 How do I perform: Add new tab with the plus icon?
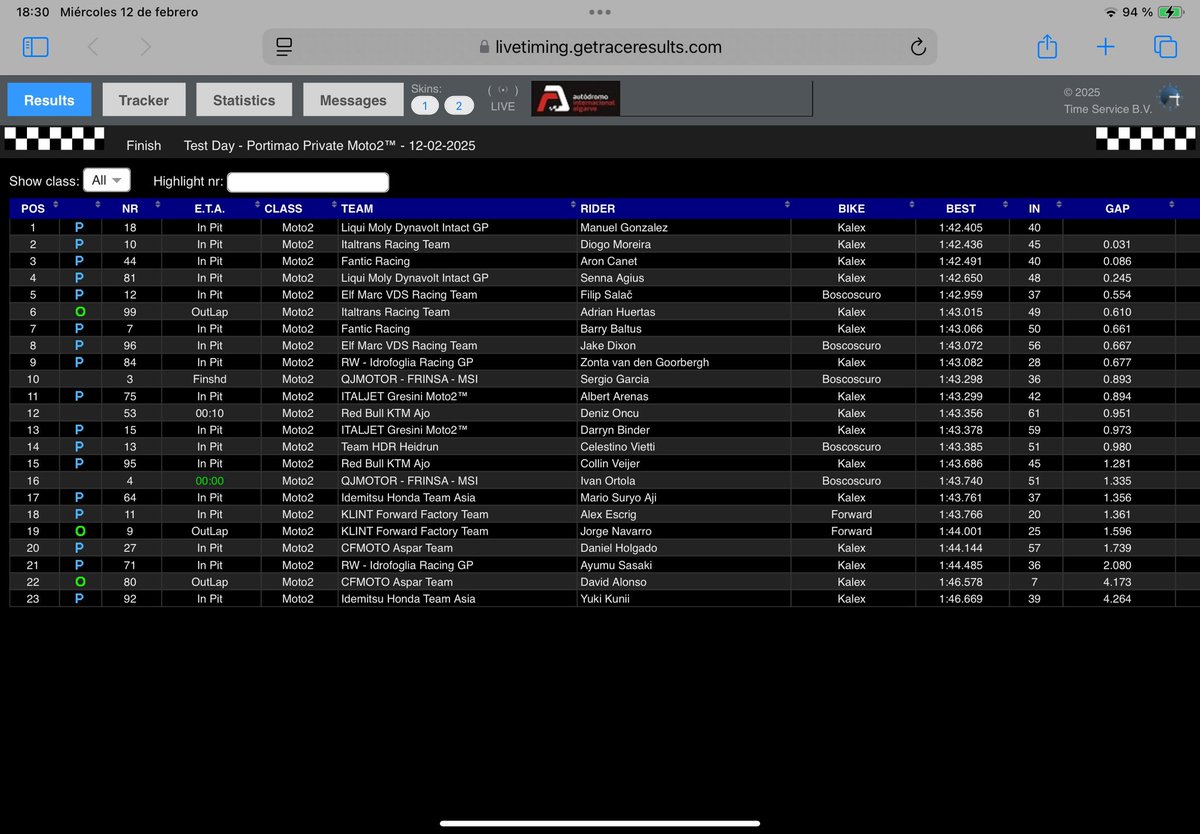(1106, 46)
